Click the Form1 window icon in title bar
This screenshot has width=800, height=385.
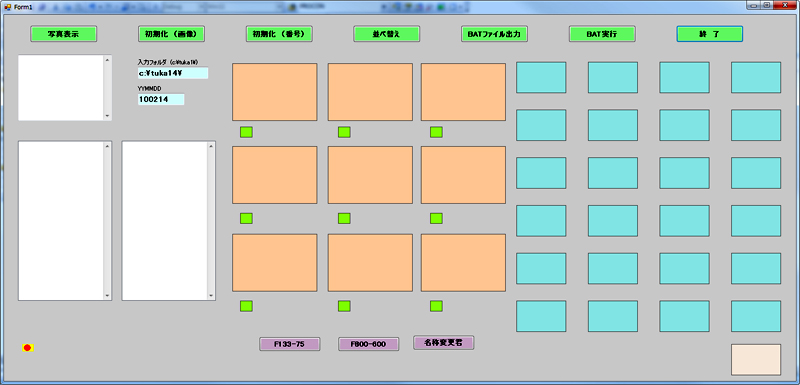click(x=7, y=6)
